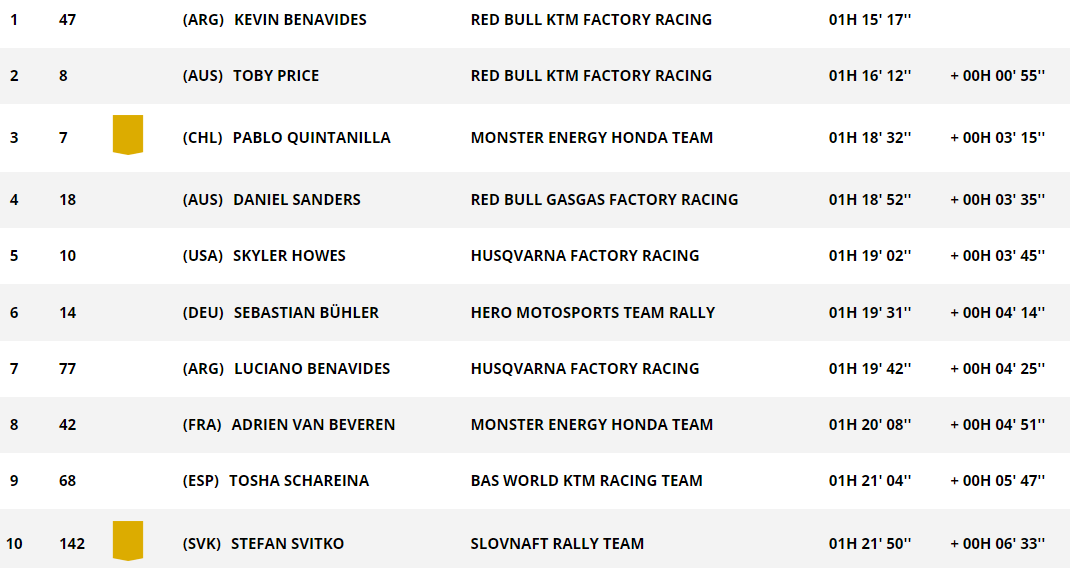Click the gap + 00H 06' 33''

(998, 544)
